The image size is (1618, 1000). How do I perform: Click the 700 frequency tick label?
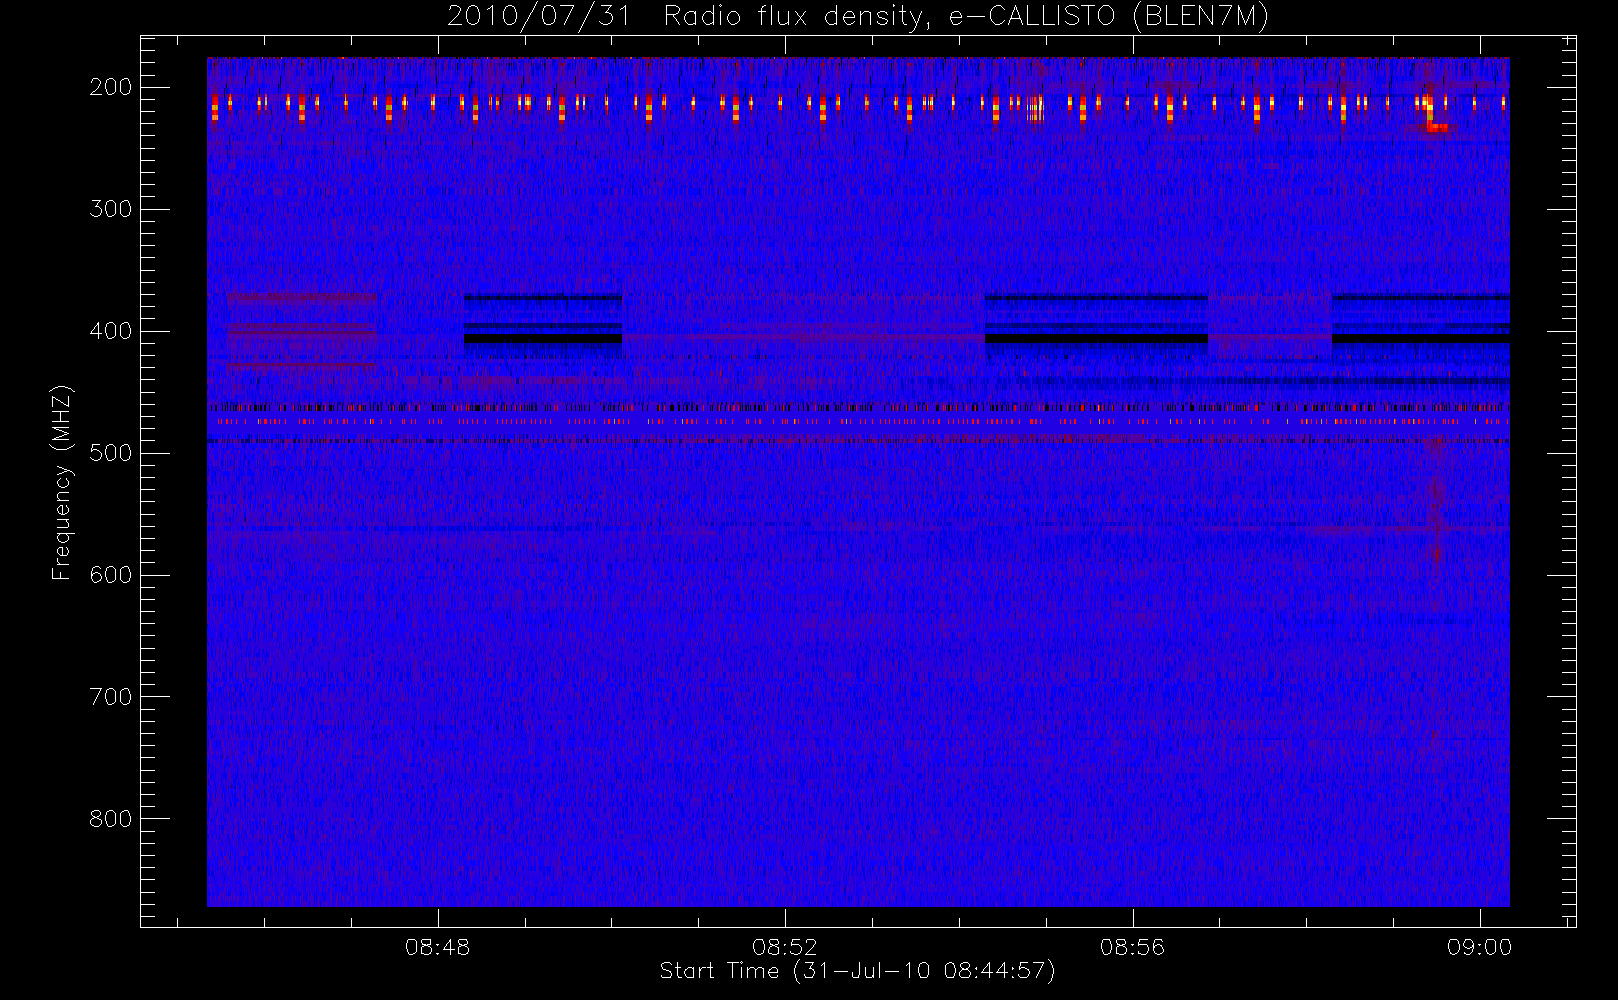[x=110, y=697]
